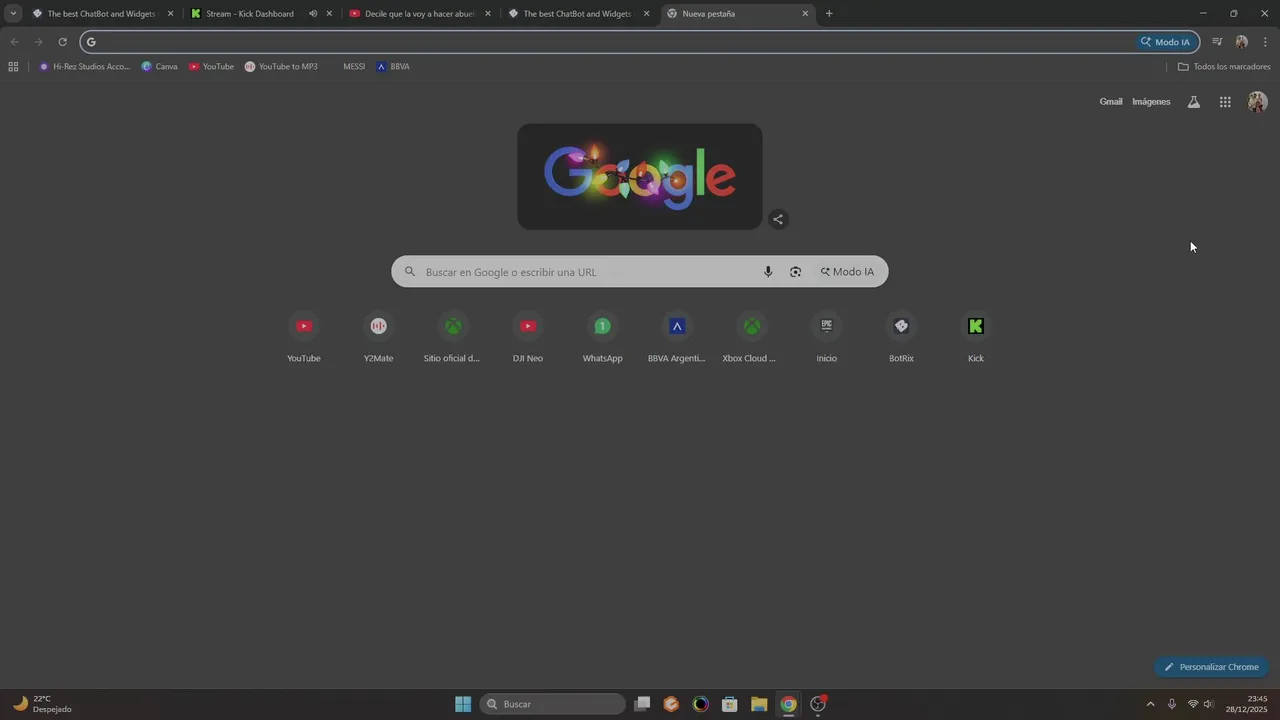Open Task View from taskbar
This screenshot has height=720, width=1280.
tap(643, 704)
